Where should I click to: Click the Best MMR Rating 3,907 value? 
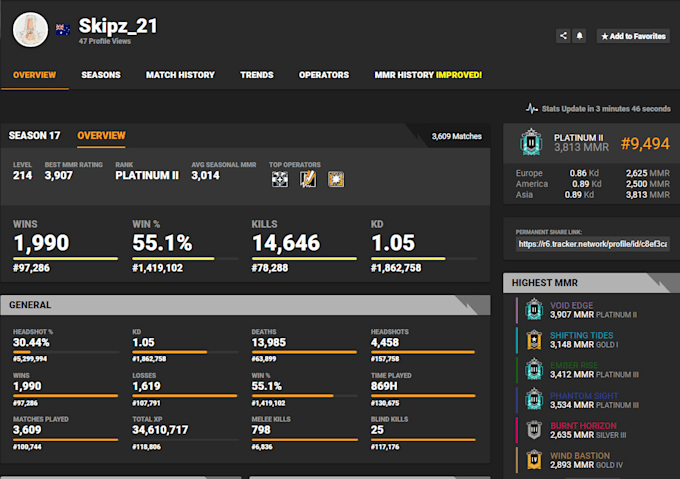tap(59, 175)
